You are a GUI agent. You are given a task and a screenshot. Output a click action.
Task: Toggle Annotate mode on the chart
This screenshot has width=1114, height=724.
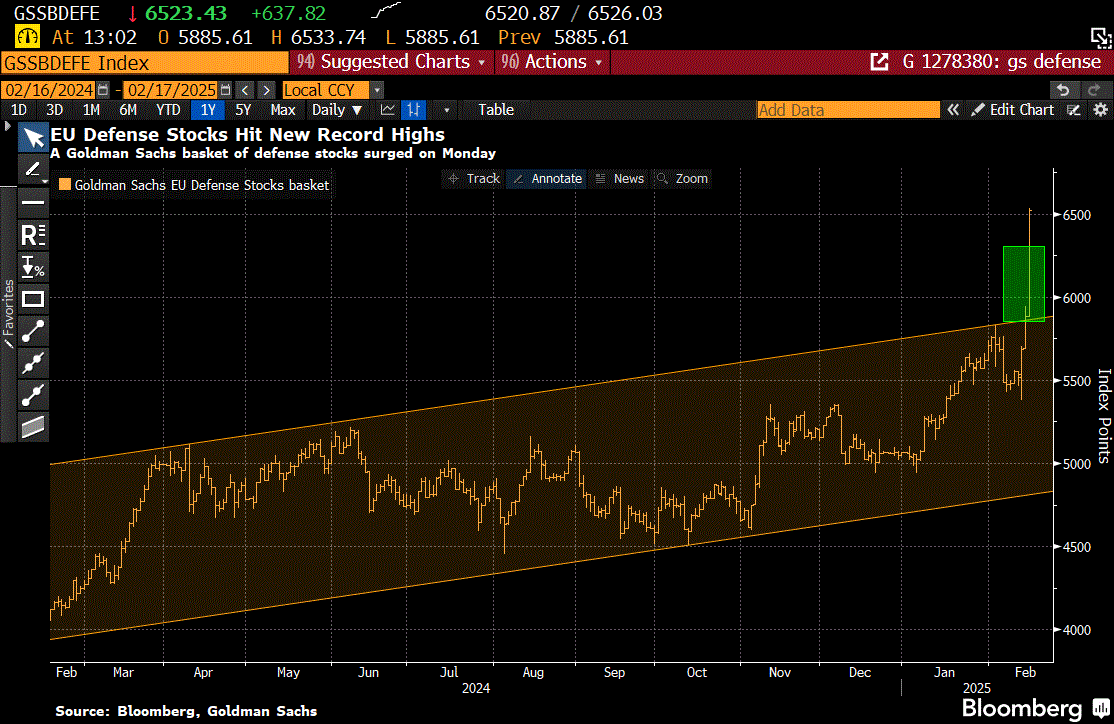pyautogui.click(x=548, y=178)
